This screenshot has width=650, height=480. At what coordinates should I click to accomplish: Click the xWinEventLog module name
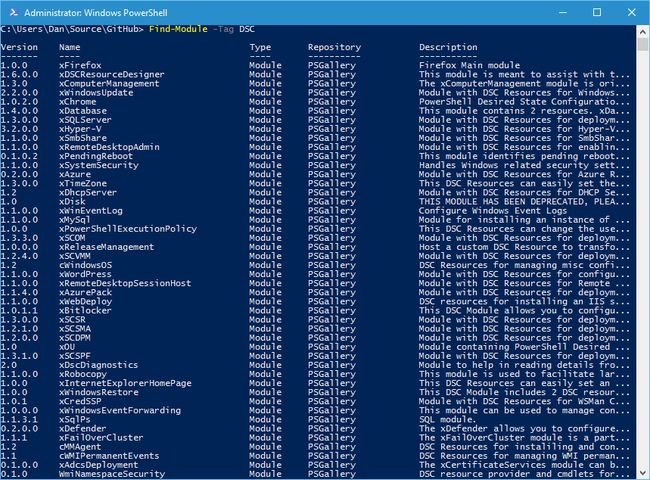[x=91, y=211]
